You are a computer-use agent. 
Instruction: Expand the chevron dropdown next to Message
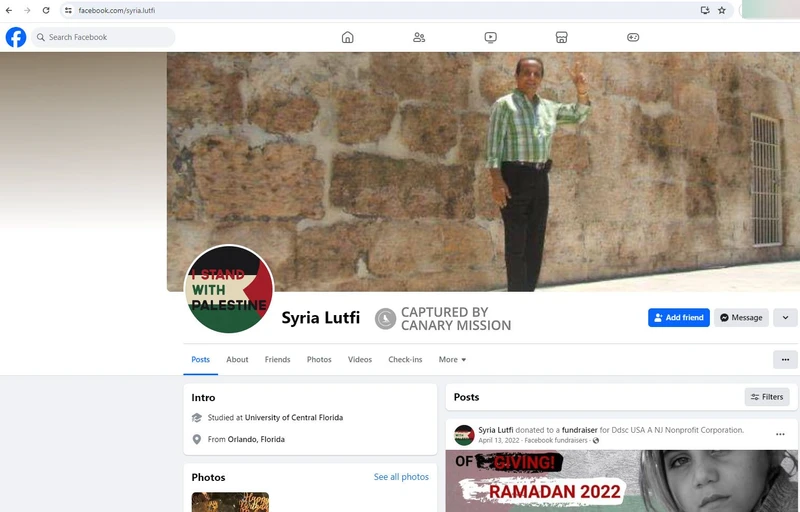point(785,318)
